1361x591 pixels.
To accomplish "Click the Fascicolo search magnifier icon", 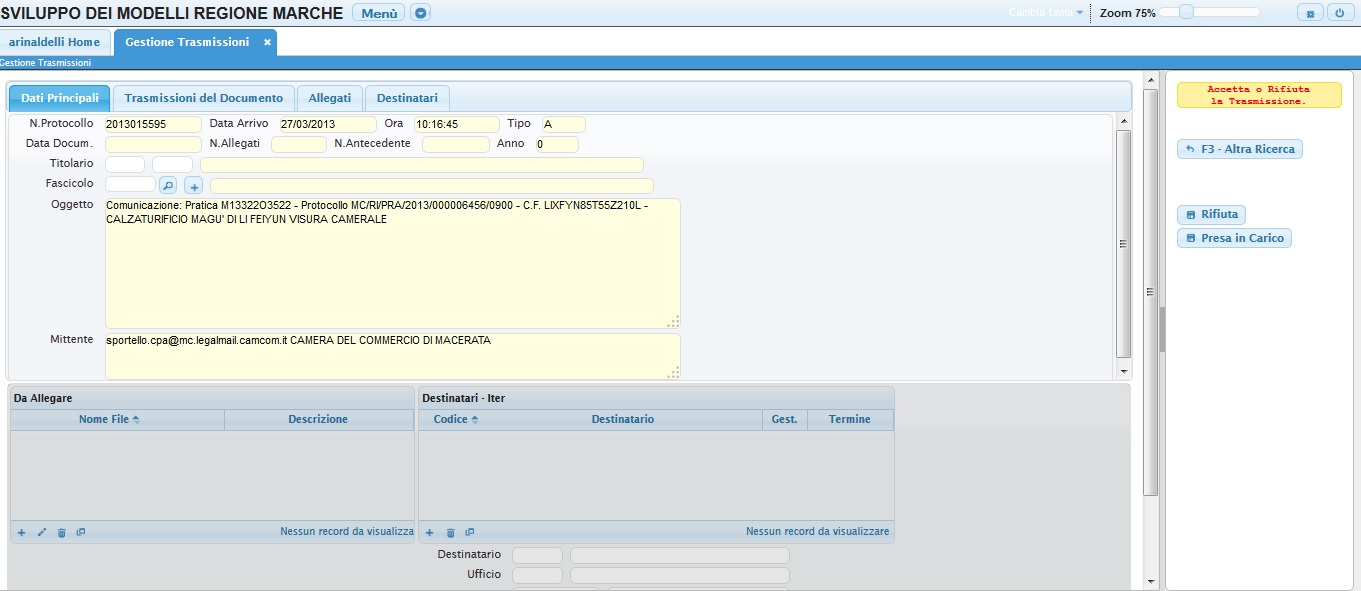I will click(168, 185).
